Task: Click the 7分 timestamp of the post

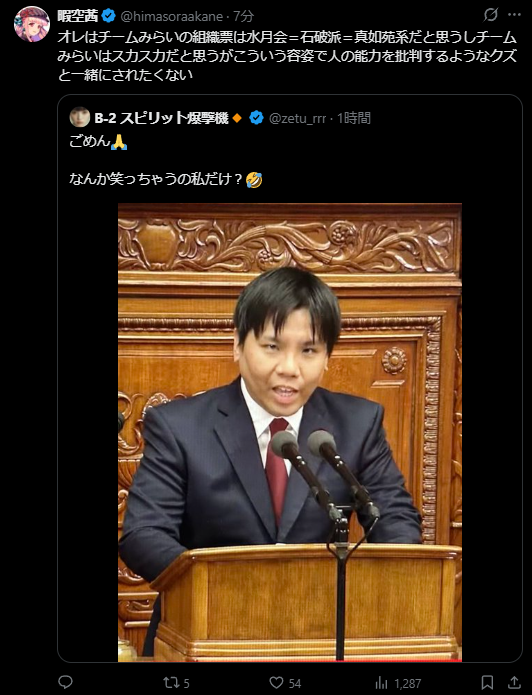Action: tap(244, 17)
